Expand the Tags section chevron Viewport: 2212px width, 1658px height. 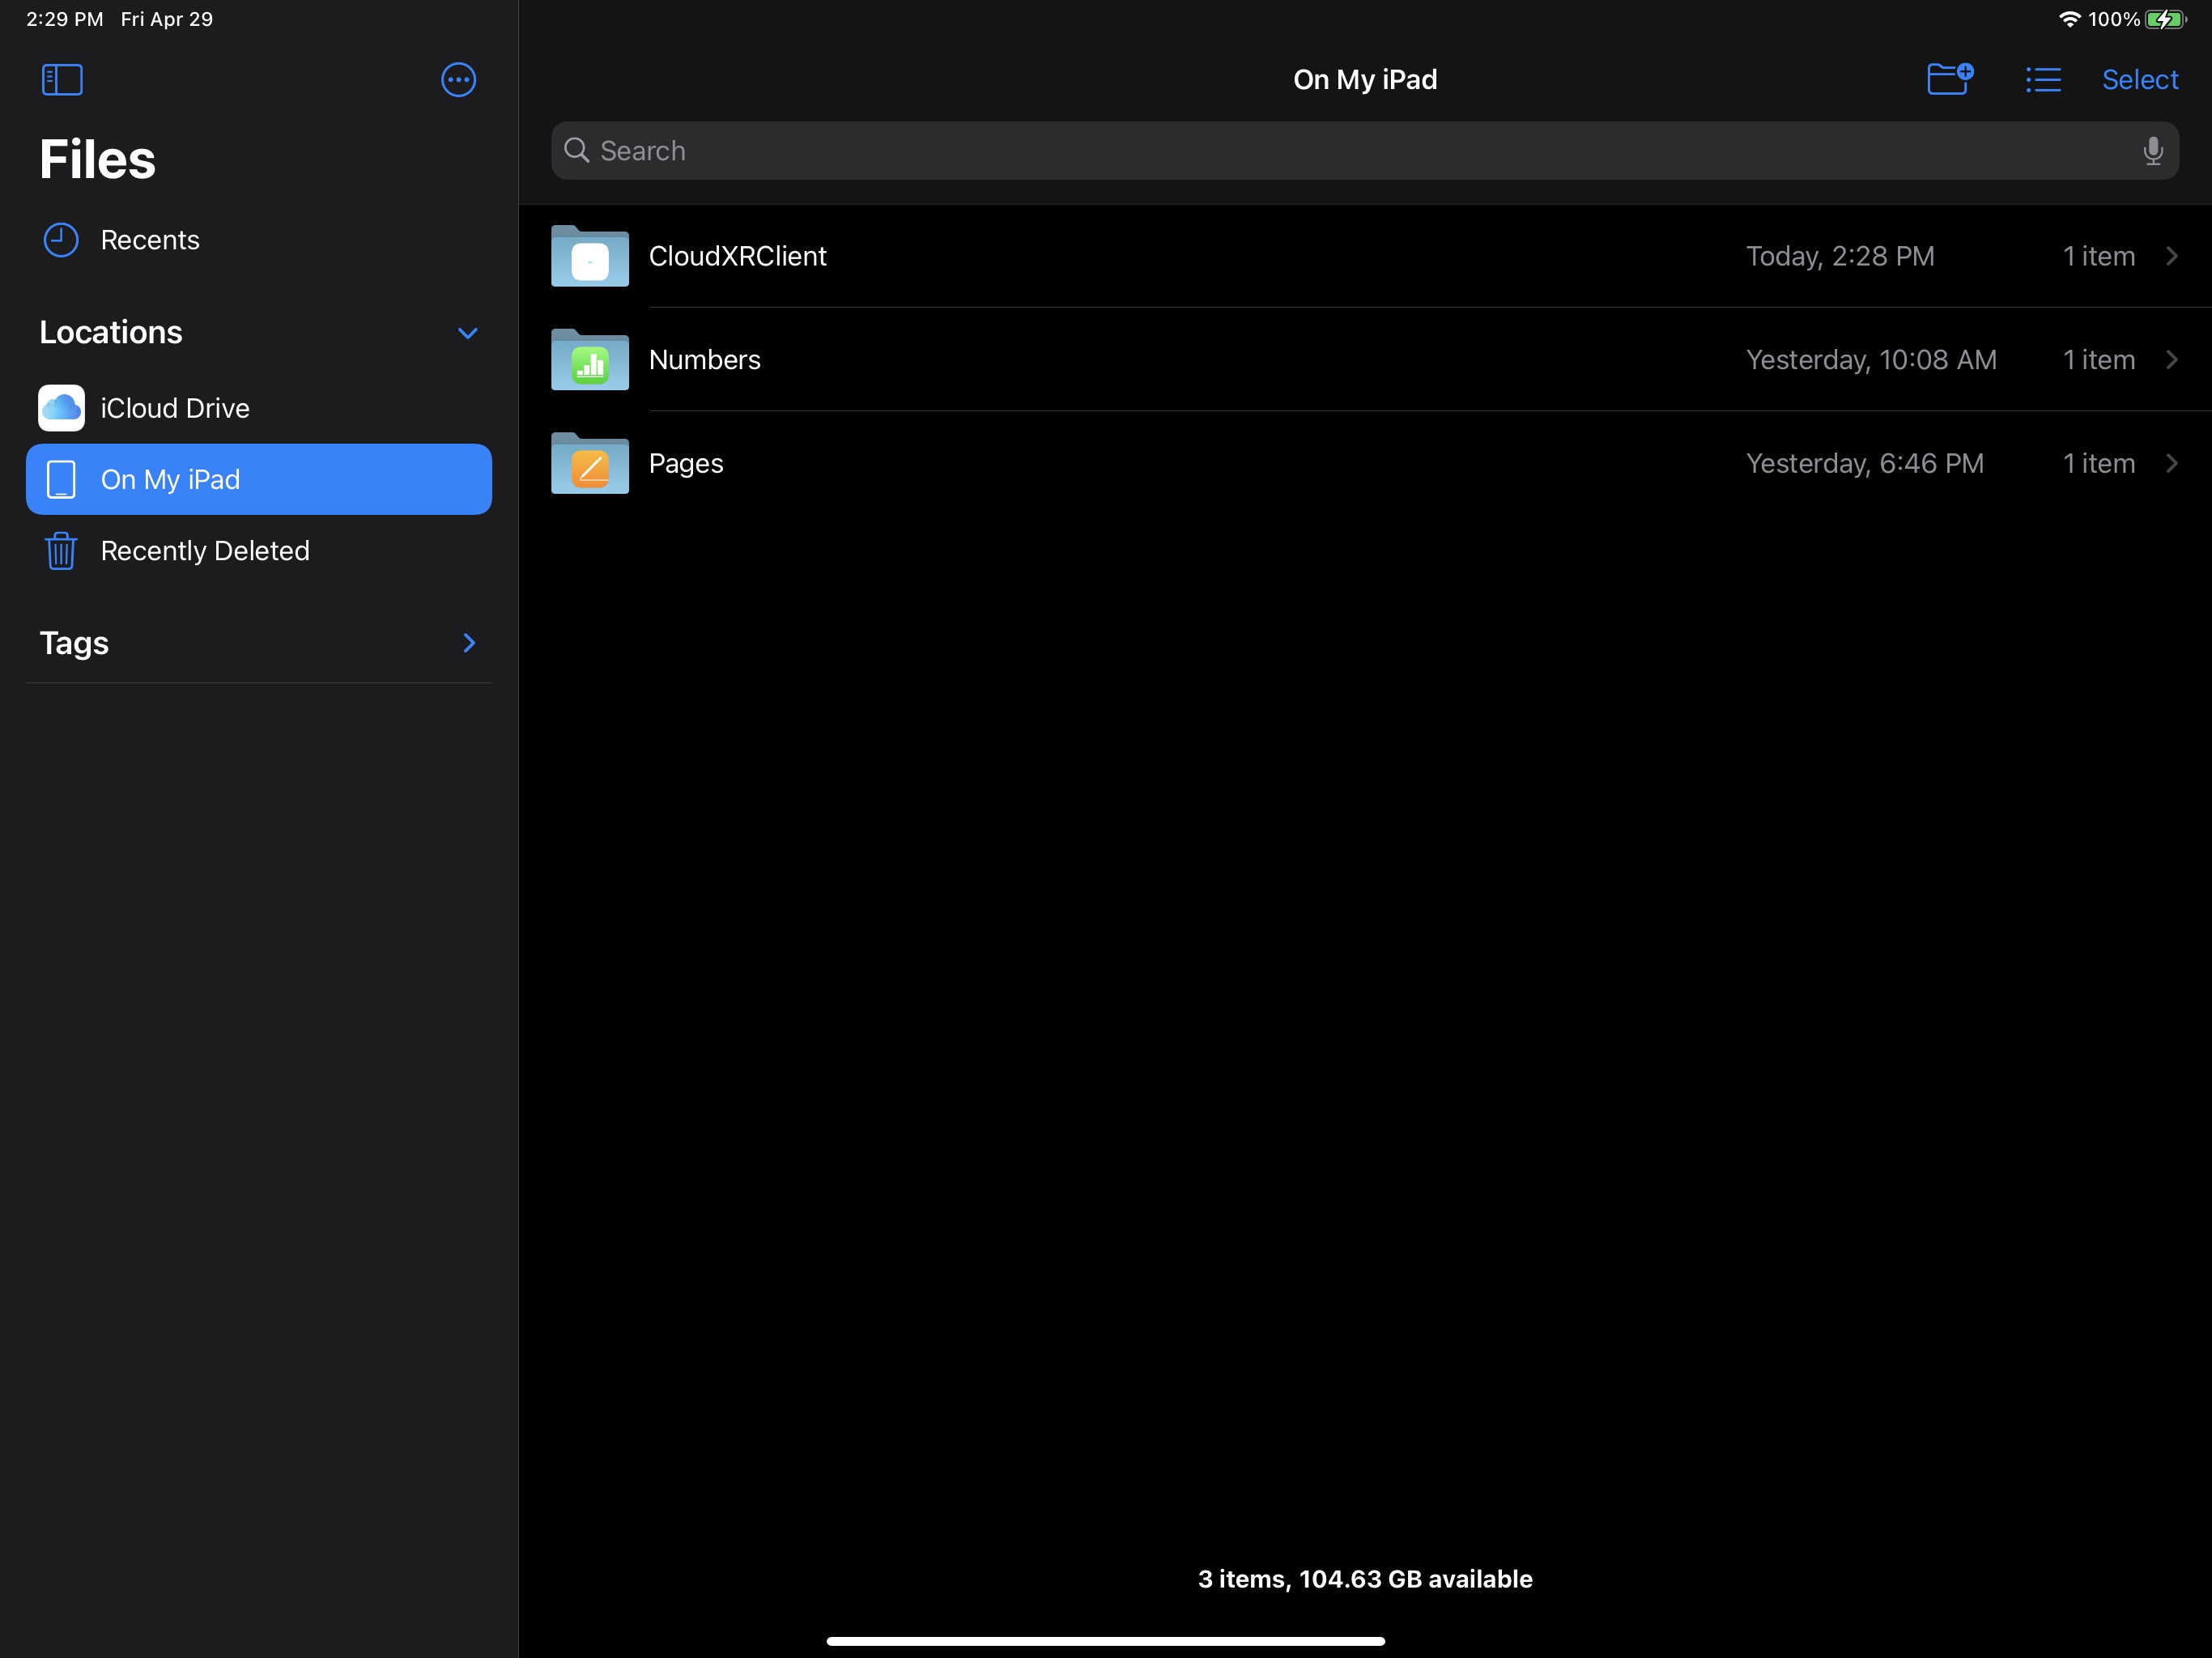tap(469, 643)
